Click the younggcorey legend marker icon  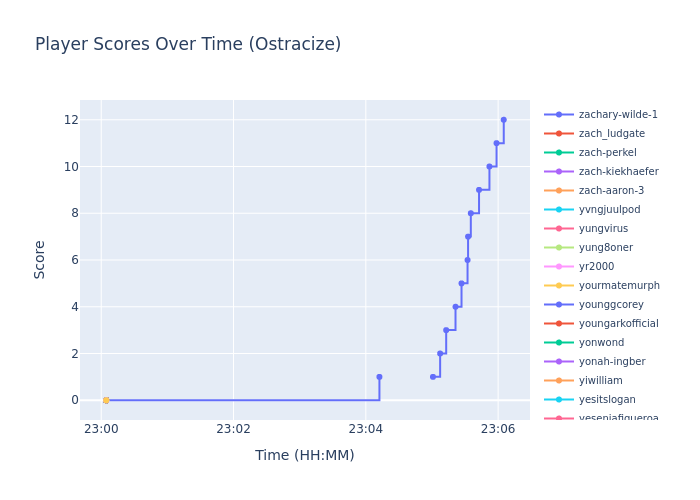pos(559,305)
